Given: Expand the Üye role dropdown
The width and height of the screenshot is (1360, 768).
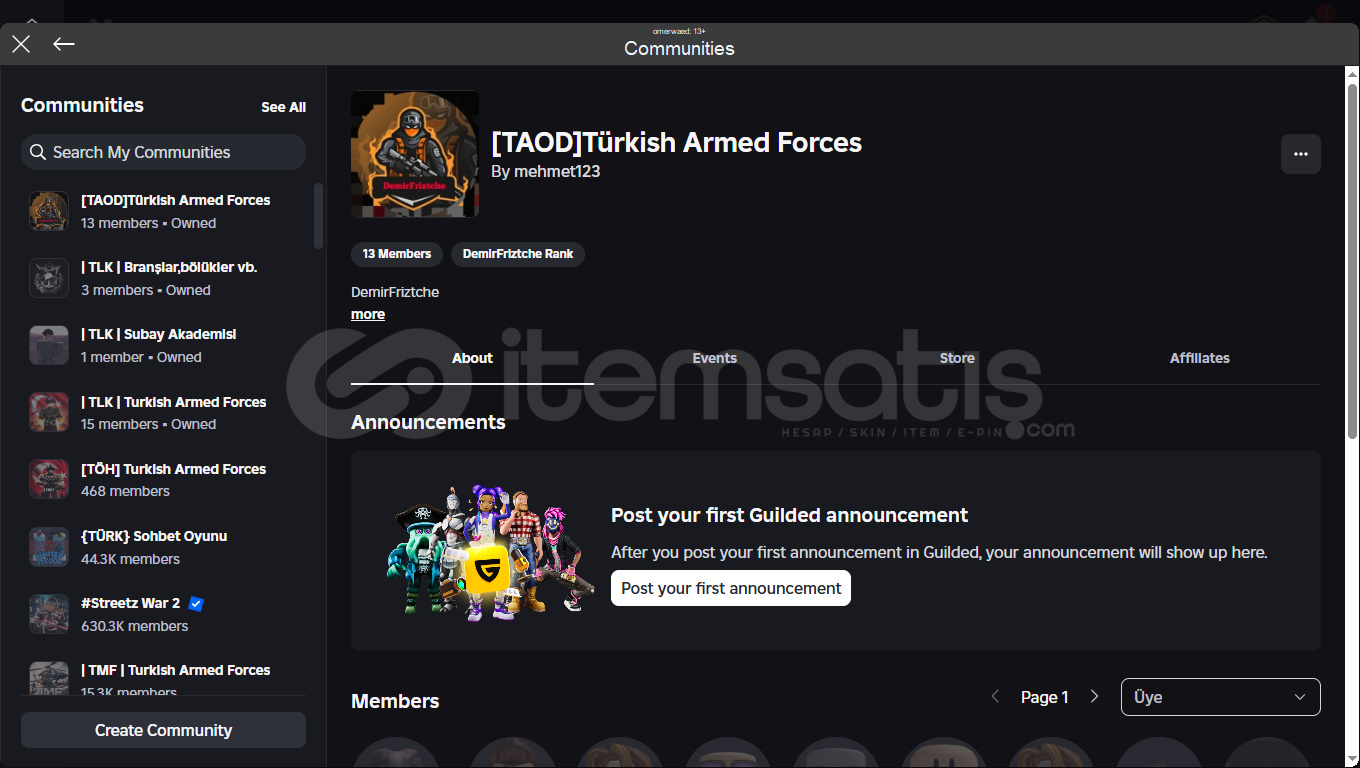Looking at the screenshot, I should [1221, 697].
